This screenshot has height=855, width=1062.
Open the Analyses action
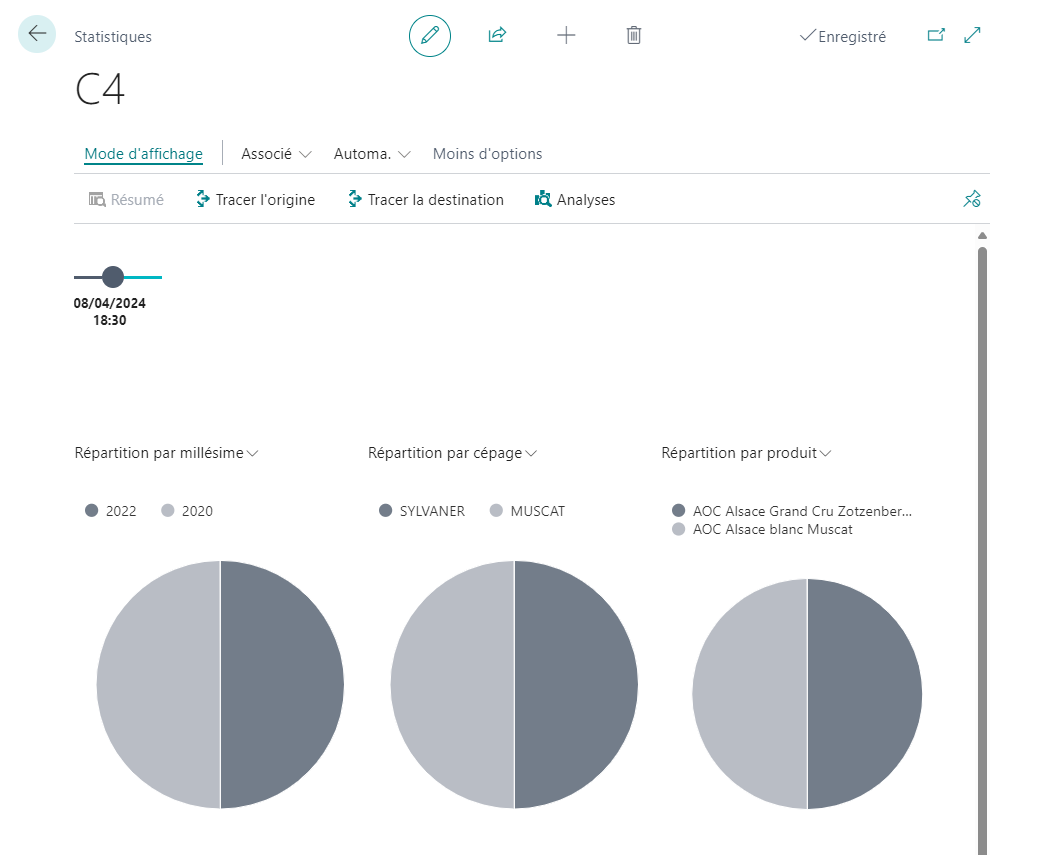[x=575, y=199]
